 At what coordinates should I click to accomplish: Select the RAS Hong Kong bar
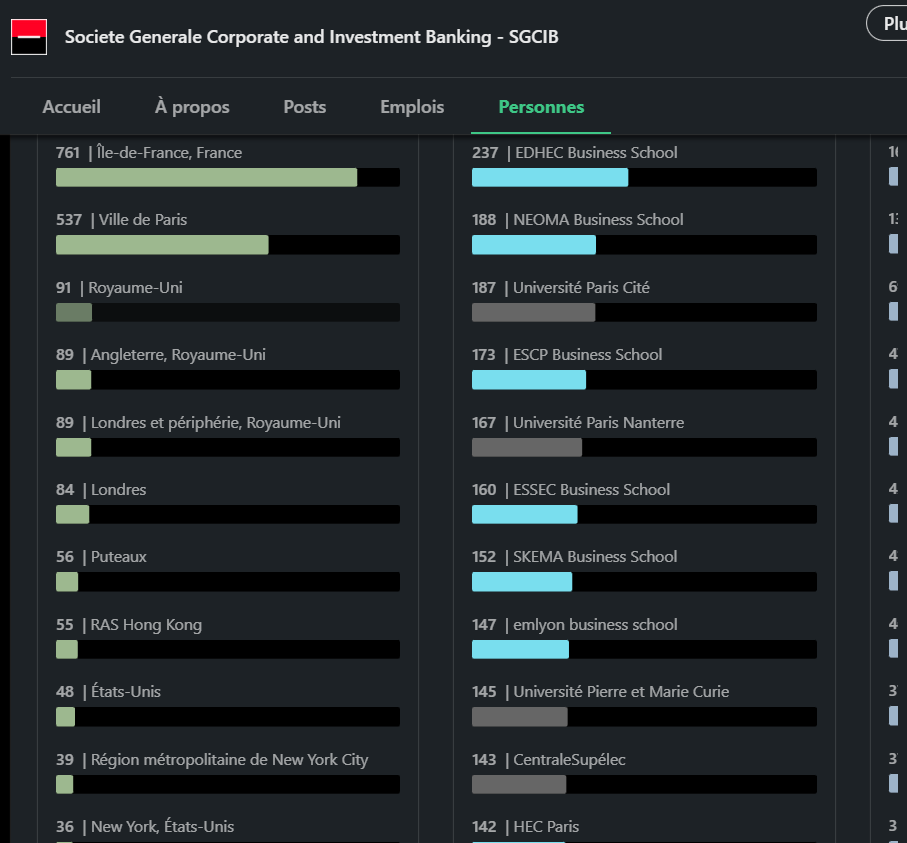pos(228,649)
